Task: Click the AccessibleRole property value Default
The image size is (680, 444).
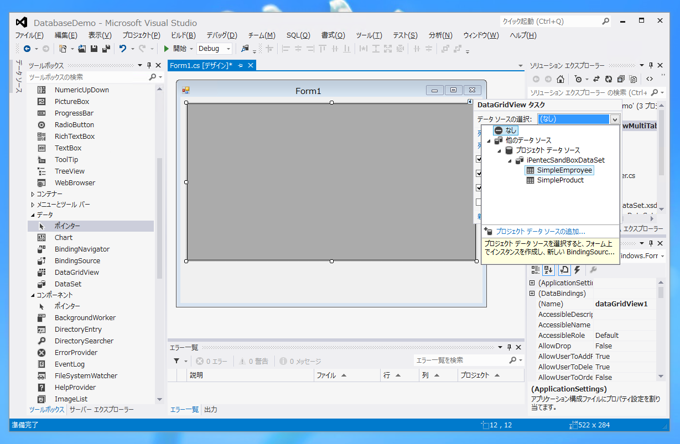Action: [607, 335]
